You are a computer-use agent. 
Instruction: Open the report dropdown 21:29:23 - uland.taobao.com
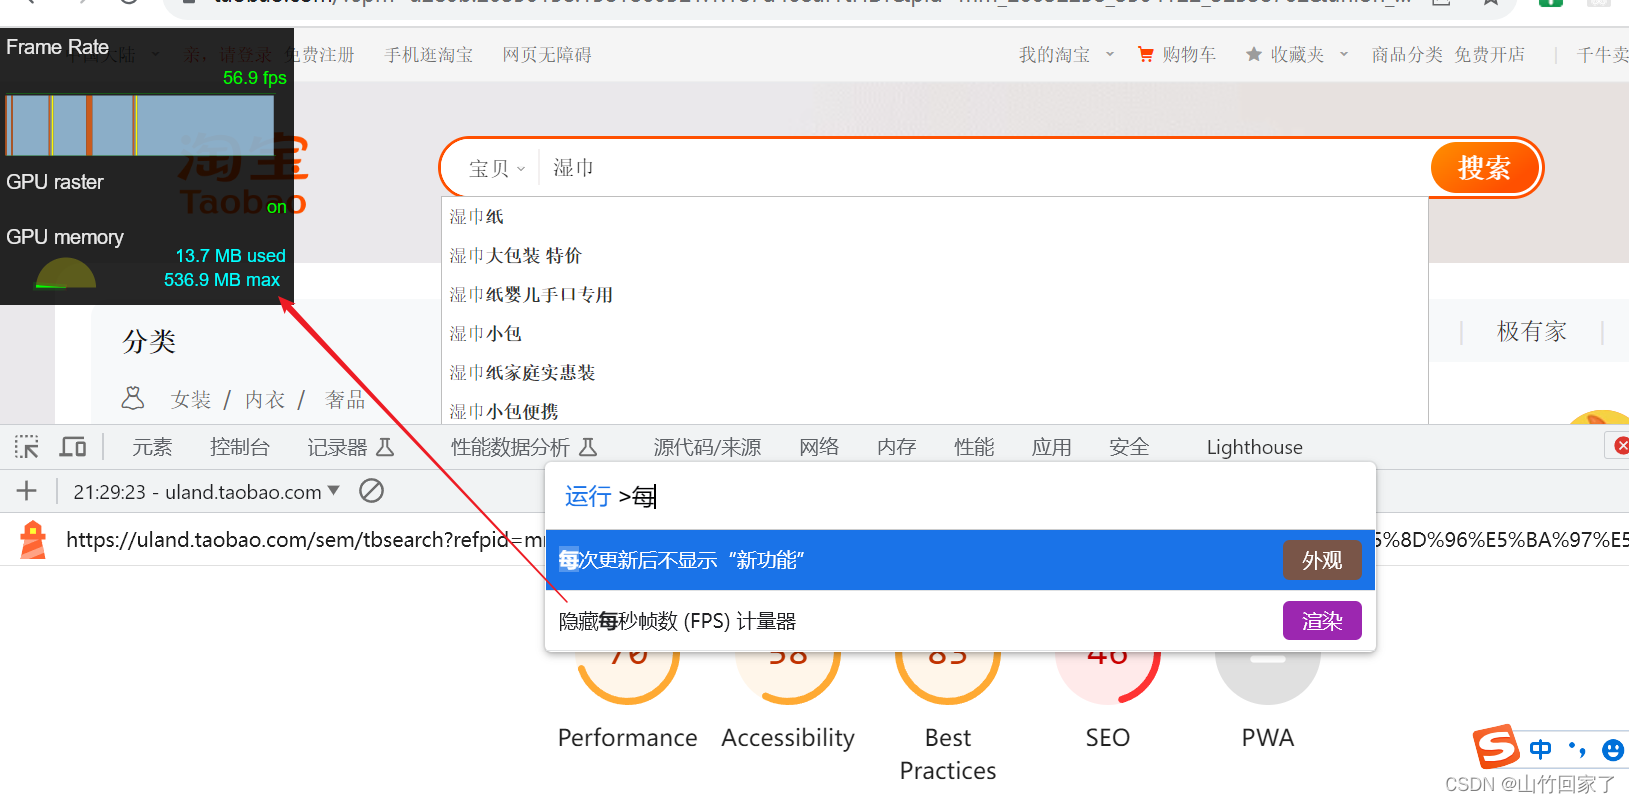point(206,491)
